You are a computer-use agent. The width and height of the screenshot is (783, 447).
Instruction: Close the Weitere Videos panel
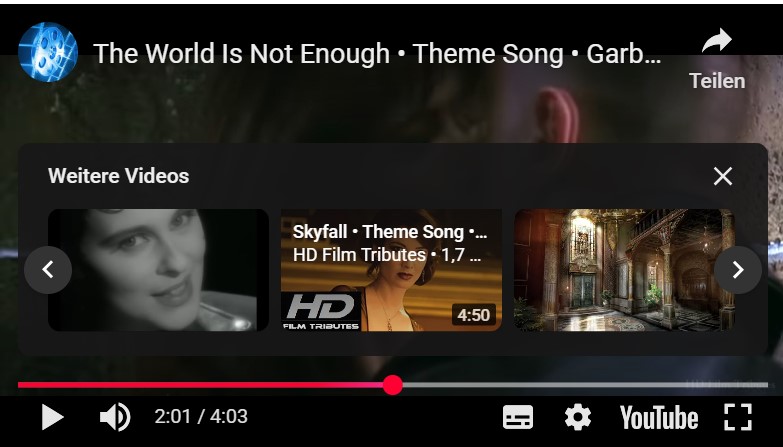pos(723,176)
